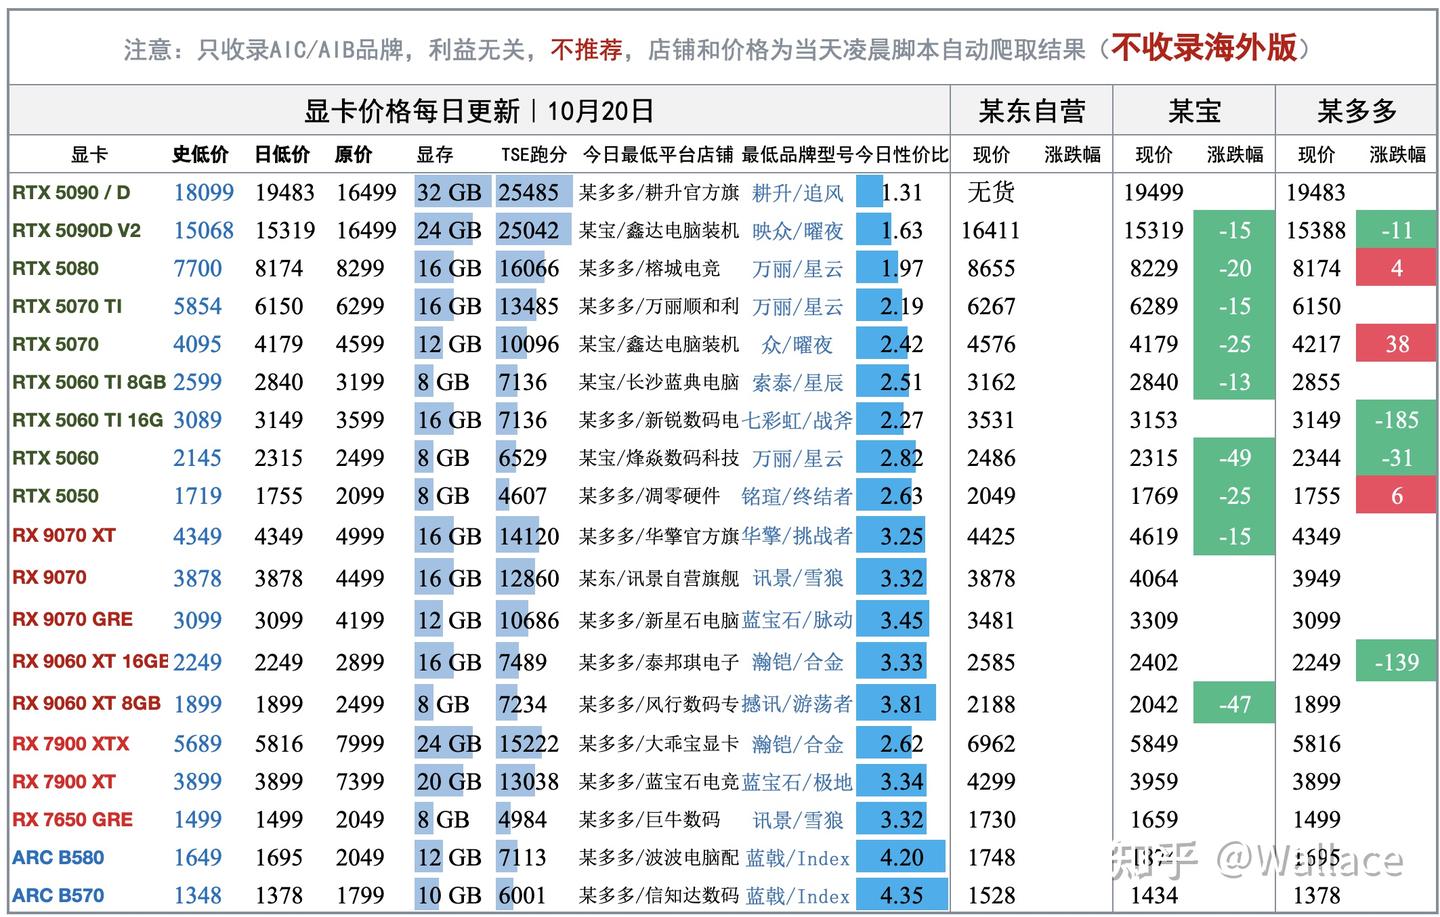This screenshot has height=917, width=1440.
Task: Click the red 4 change cell for RTX 5080
Action: pyautogui.click(x=1397, y=268)
